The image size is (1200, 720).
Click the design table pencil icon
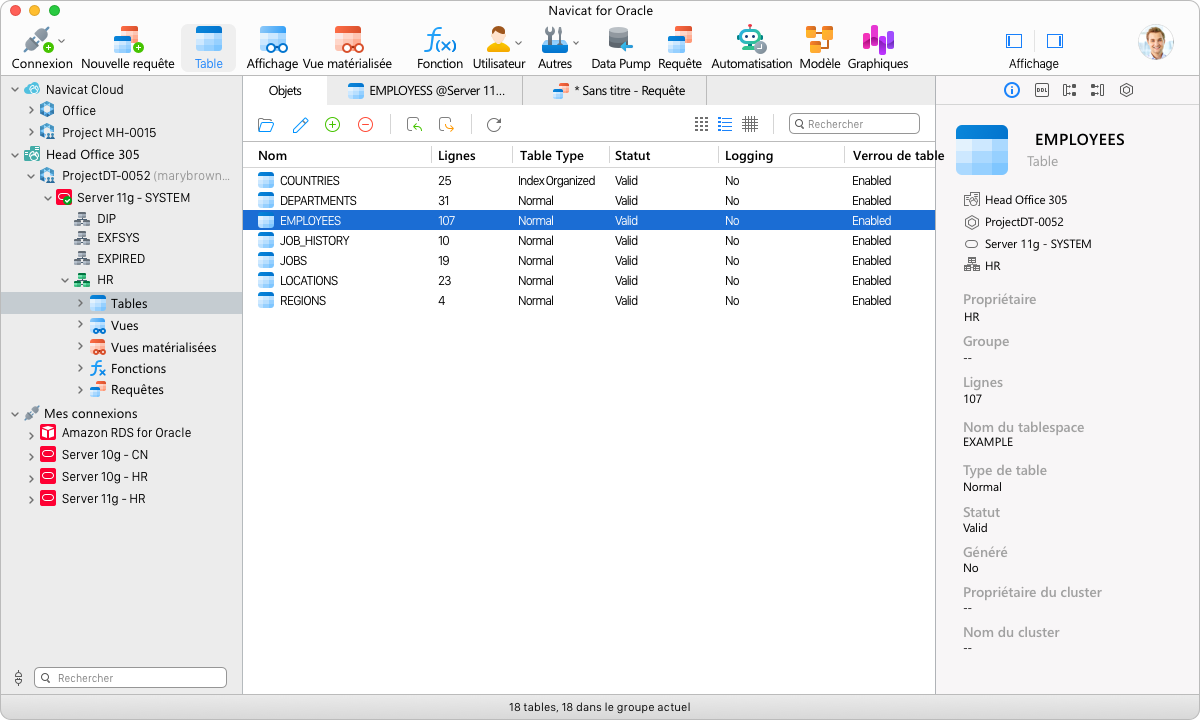point(300,124)
